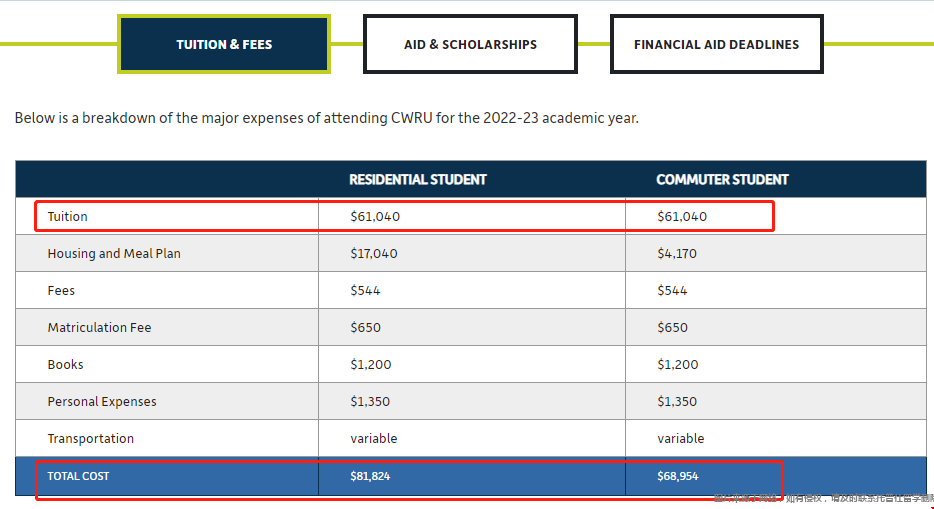This screenshot has width=934, height=509.
Task: Switch to Aid & Scholarships tab
Action: [470, 44]
